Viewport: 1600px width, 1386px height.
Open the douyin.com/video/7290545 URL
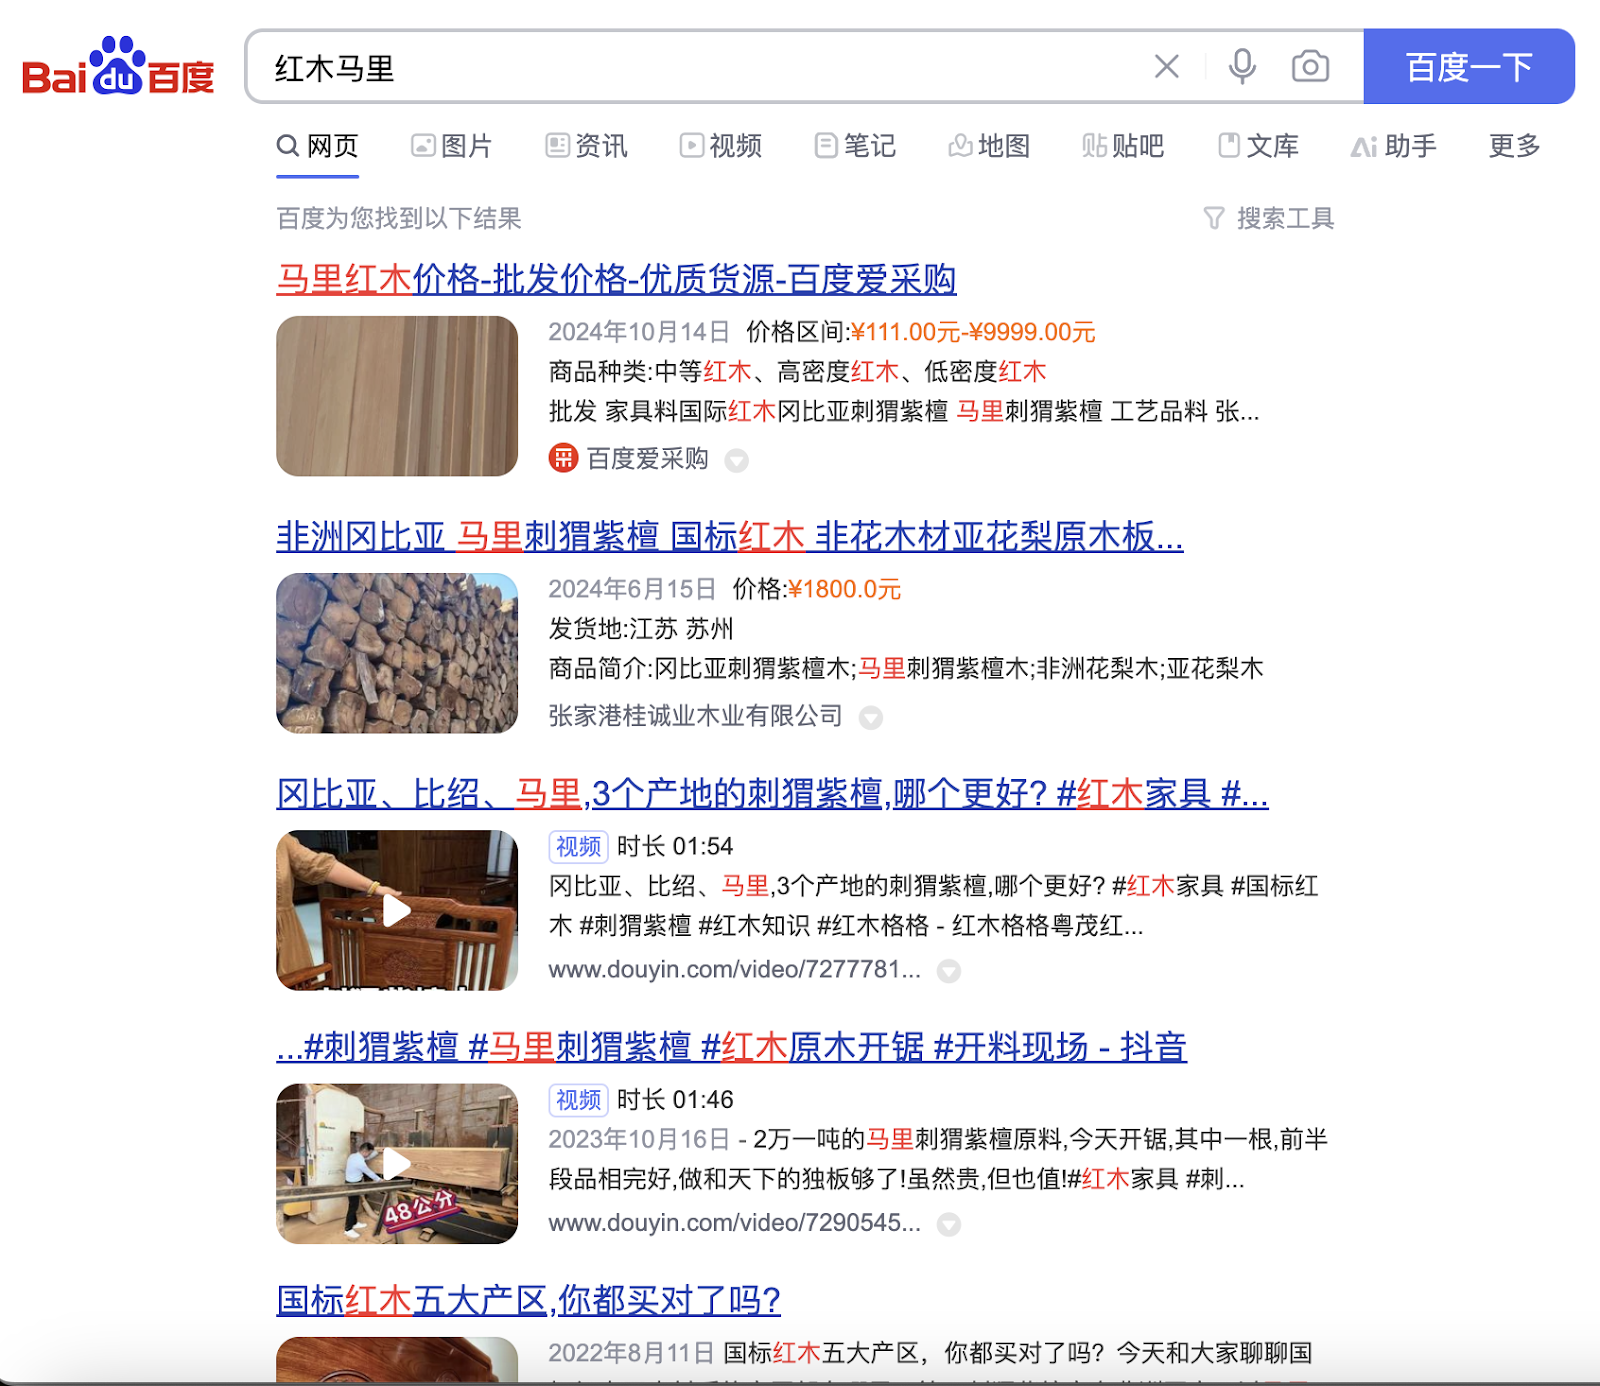[734, 1222]
